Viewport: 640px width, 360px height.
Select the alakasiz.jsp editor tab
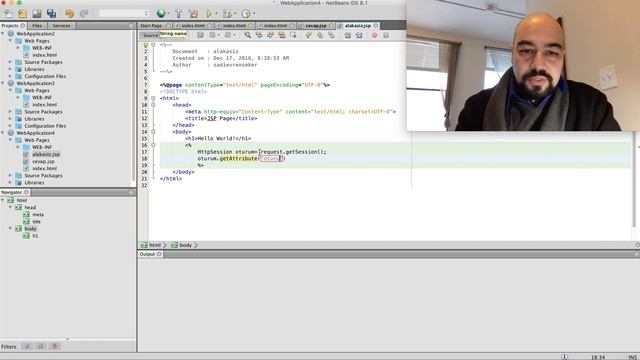click(x=358, y=25)
